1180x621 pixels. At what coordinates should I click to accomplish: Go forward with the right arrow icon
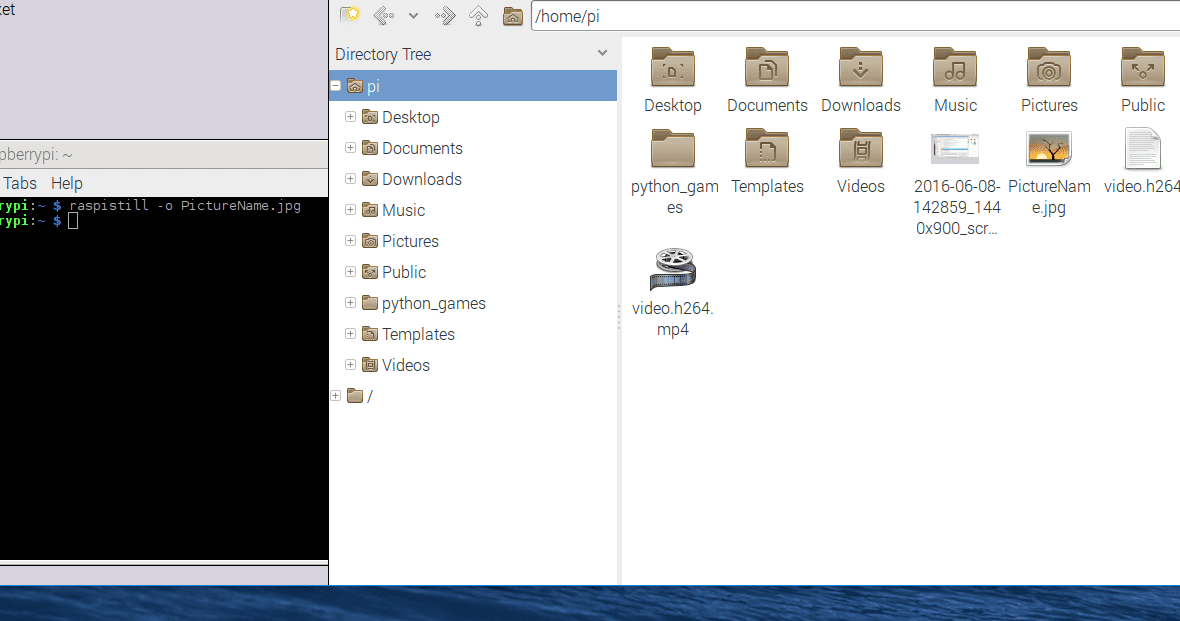pos(446,15)
